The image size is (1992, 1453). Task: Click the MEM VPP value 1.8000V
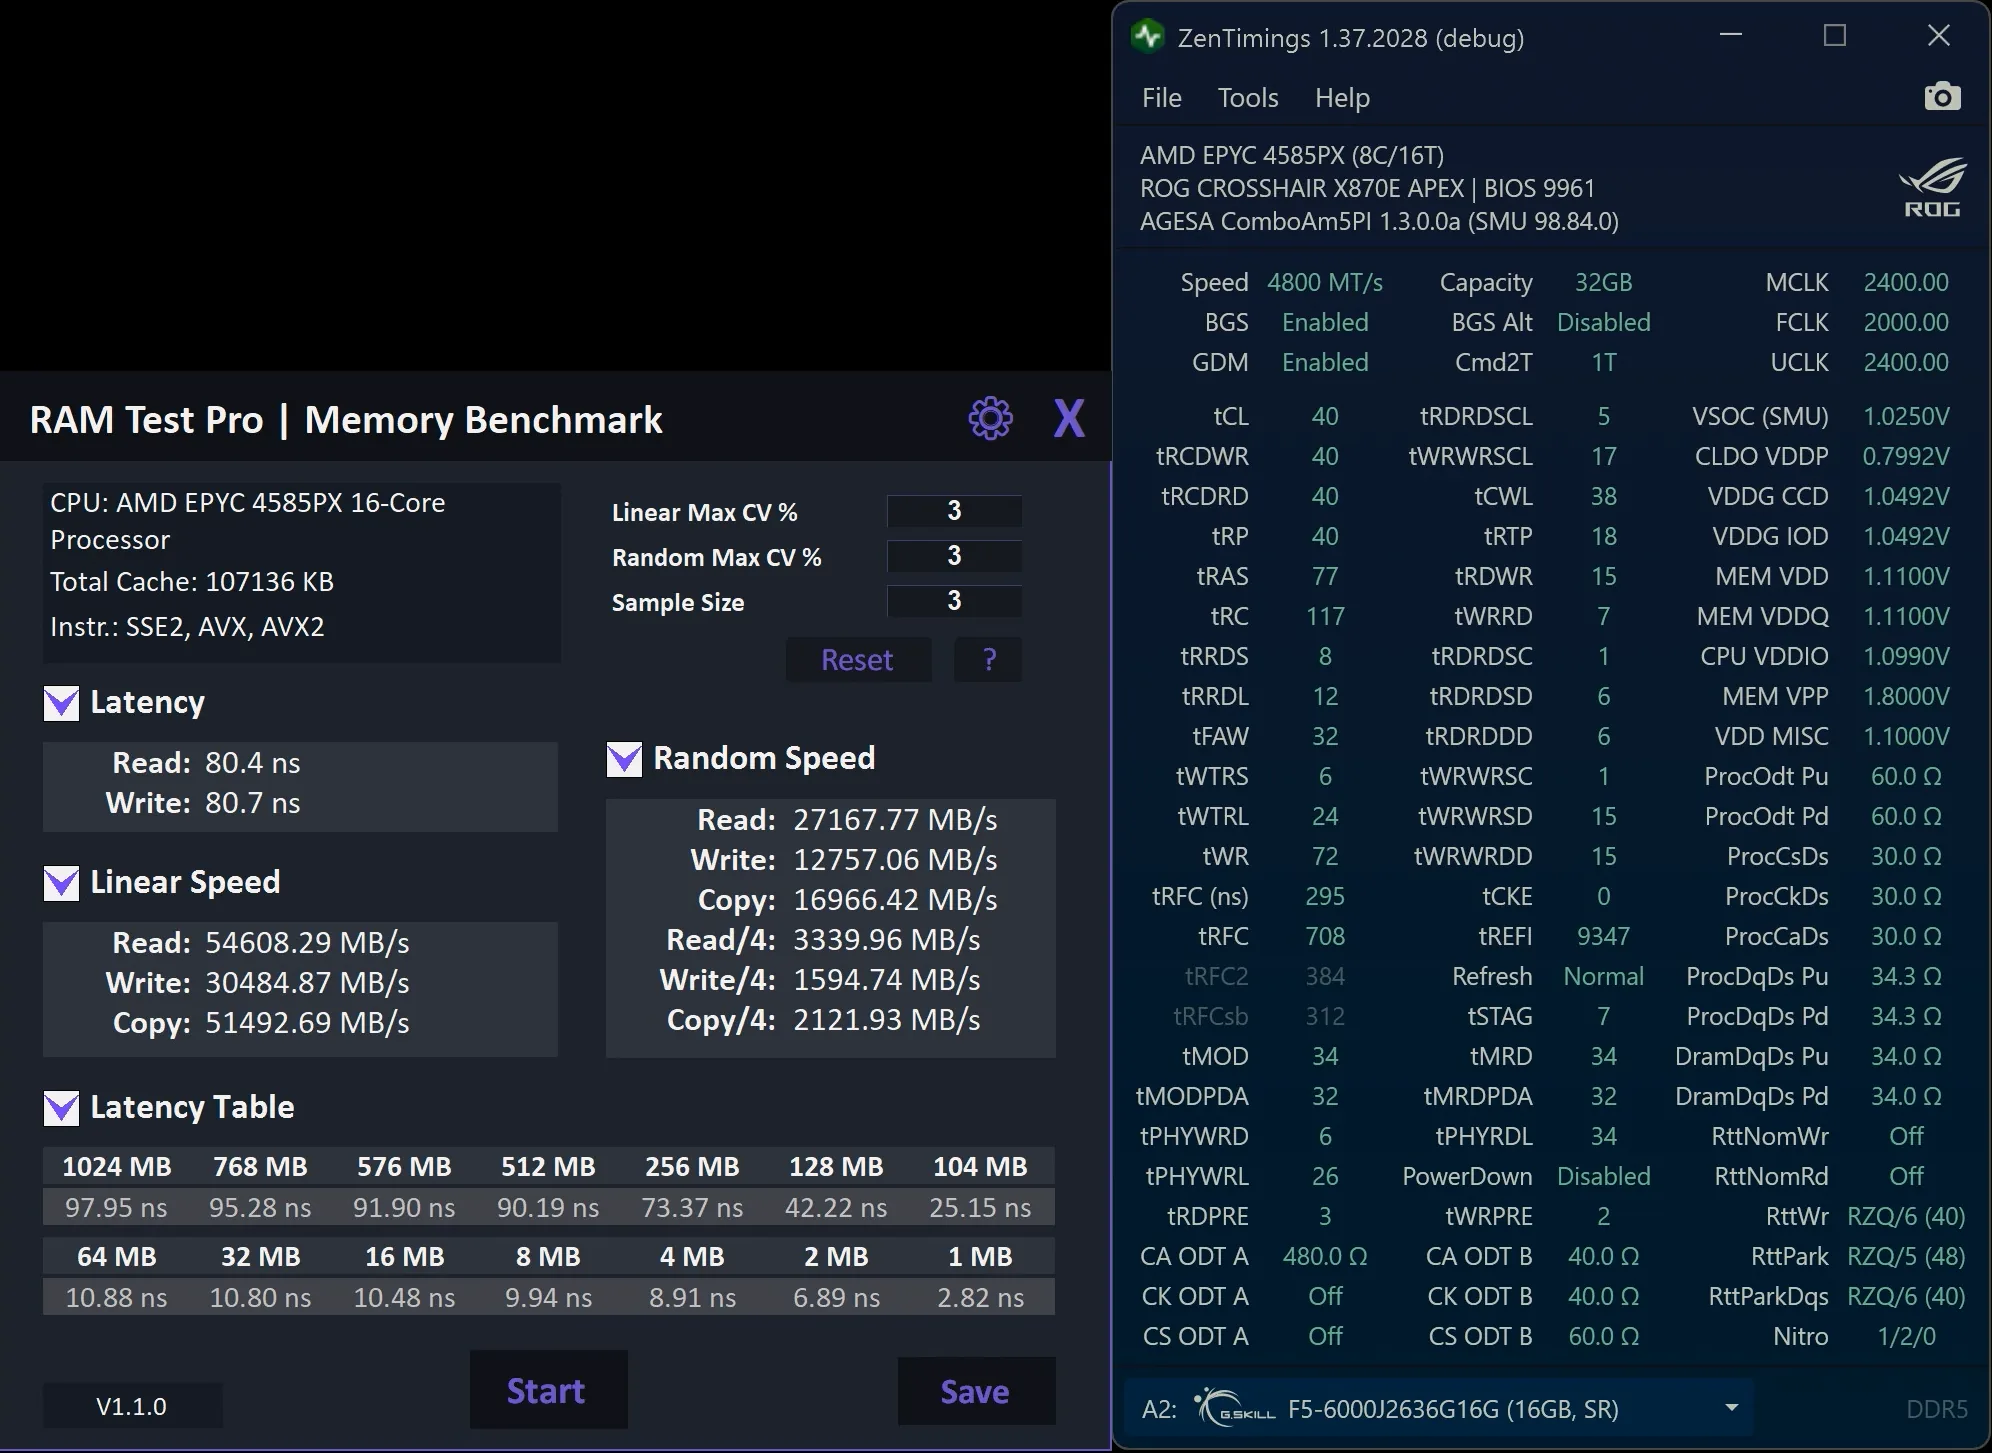pyautogui.click(x=1906, y=696)
